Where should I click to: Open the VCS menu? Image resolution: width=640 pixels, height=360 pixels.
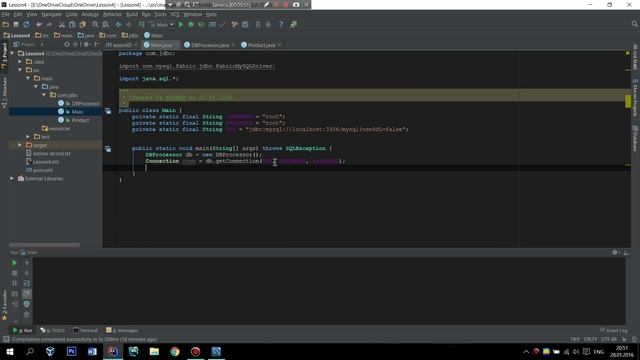point(175,14)
